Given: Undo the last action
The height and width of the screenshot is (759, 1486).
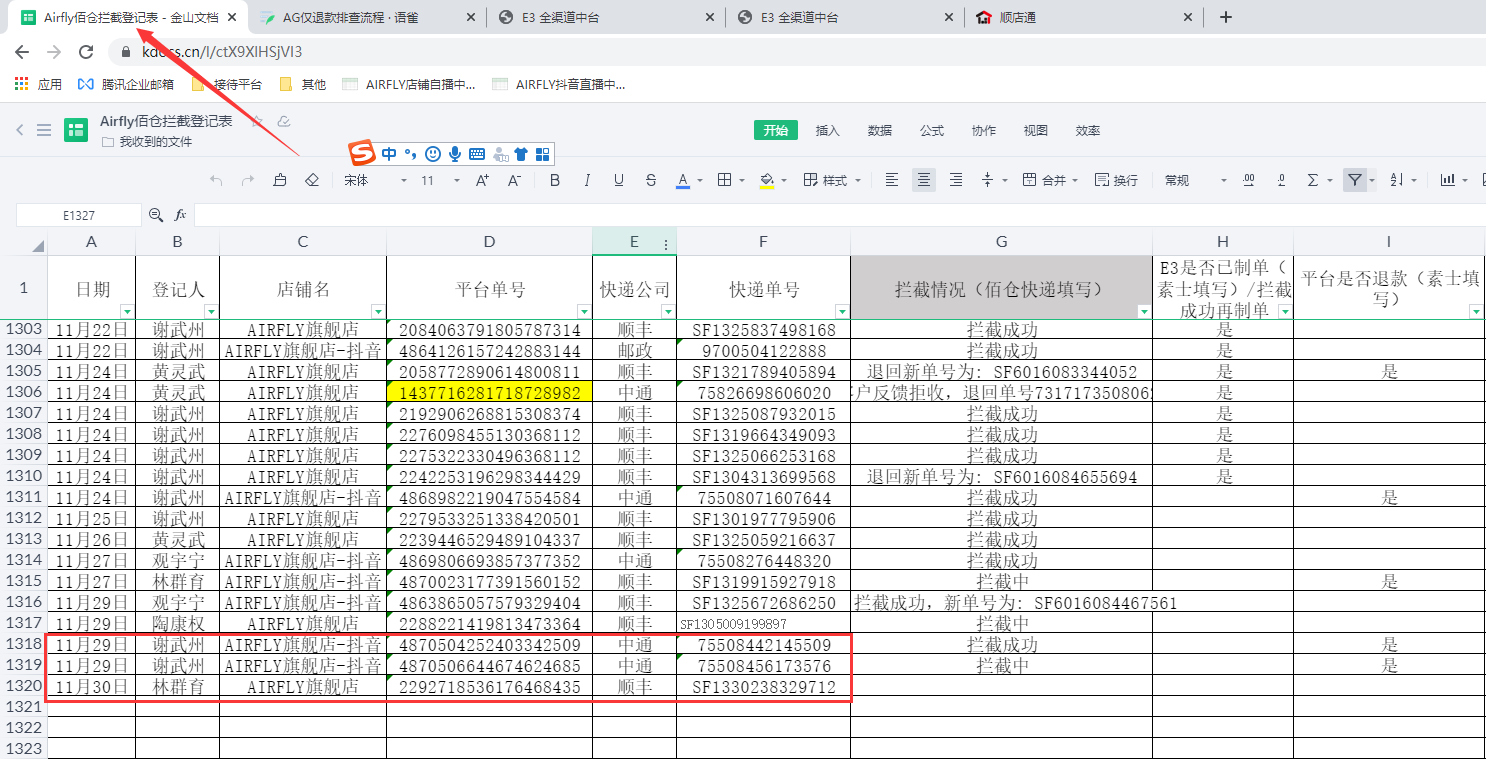Looking at the screenshot, I should pos(216,180).
